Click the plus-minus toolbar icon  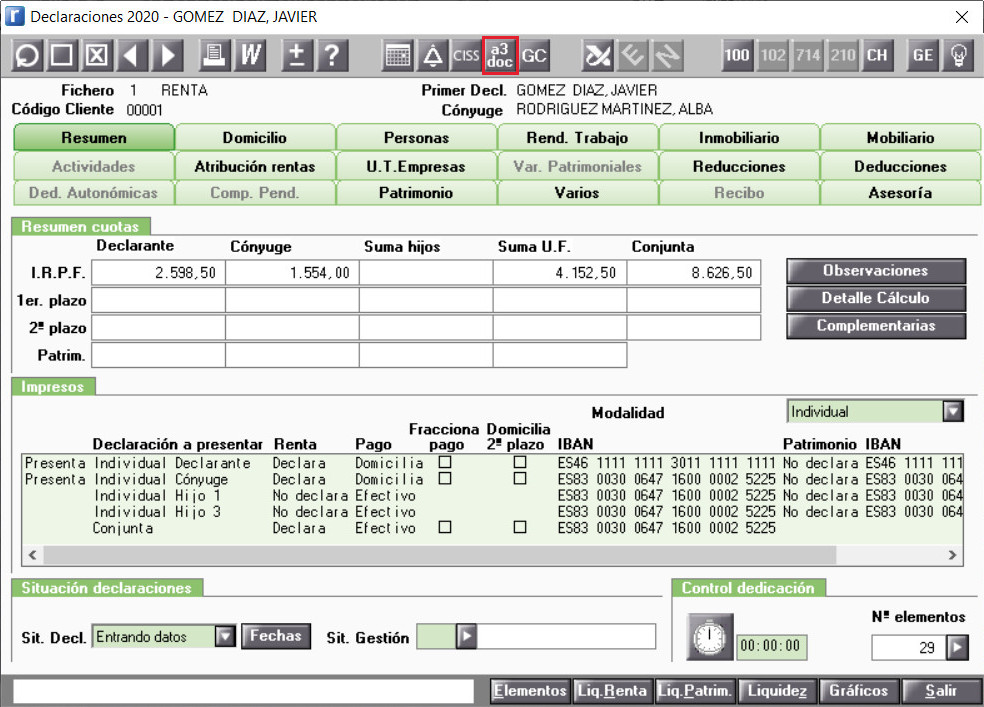point(297,55)
